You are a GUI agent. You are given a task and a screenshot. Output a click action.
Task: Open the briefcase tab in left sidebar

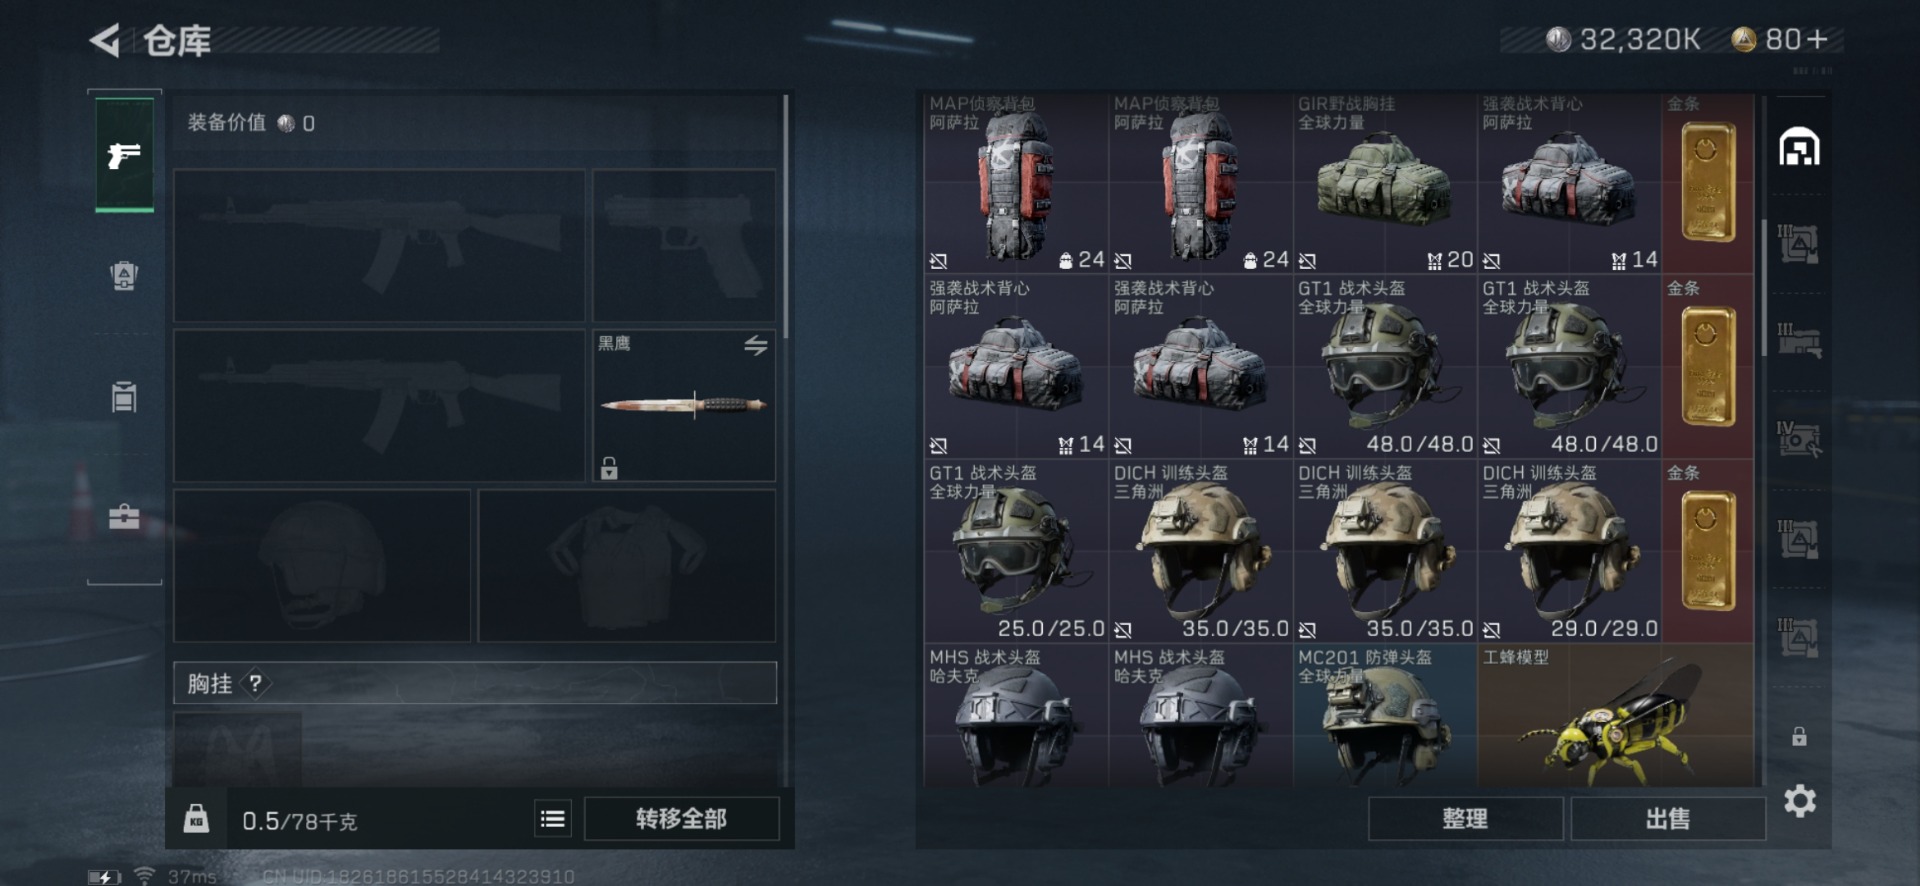[x=124, y=516]
